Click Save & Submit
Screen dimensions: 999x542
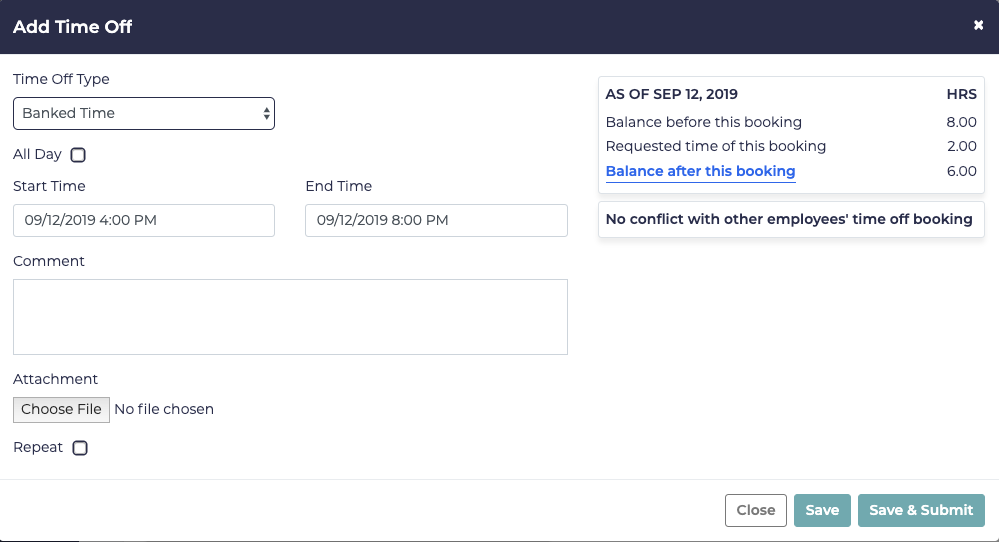point(921,510)
